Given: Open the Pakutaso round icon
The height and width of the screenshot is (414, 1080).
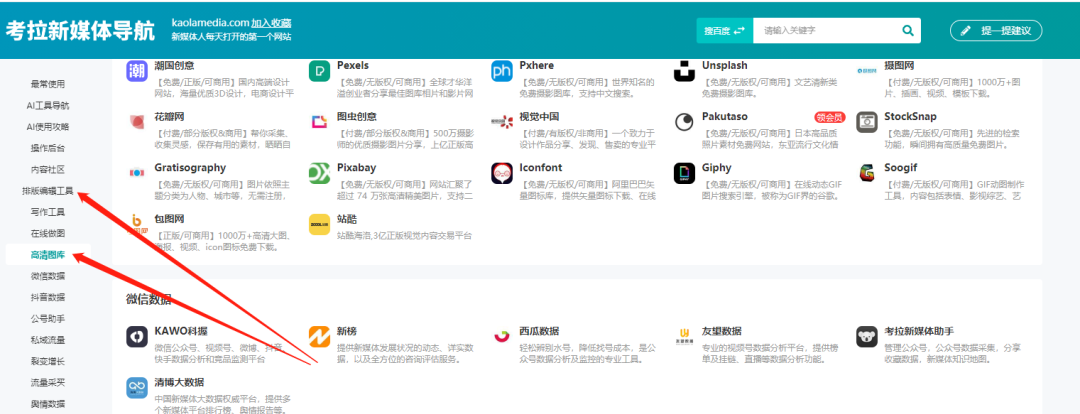Looking at the screenshot, I should [x=684, y=122].
